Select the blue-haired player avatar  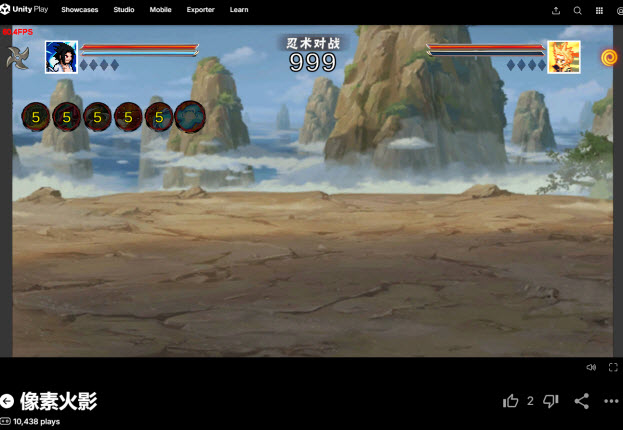[61, 57]
